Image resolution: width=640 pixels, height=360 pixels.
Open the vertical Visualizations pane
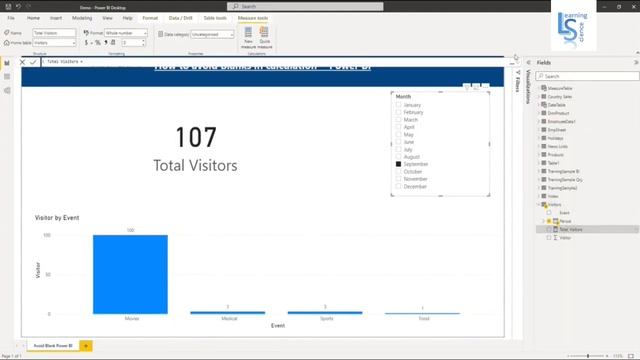(x=527, y=86)
